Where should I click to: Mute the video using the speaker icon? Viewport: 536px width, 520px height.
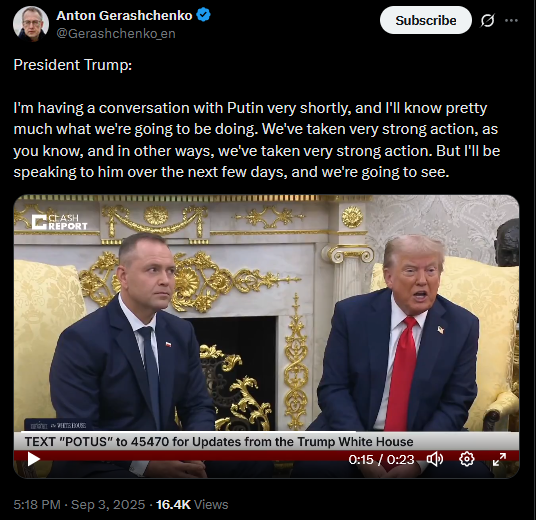point(434,459)
